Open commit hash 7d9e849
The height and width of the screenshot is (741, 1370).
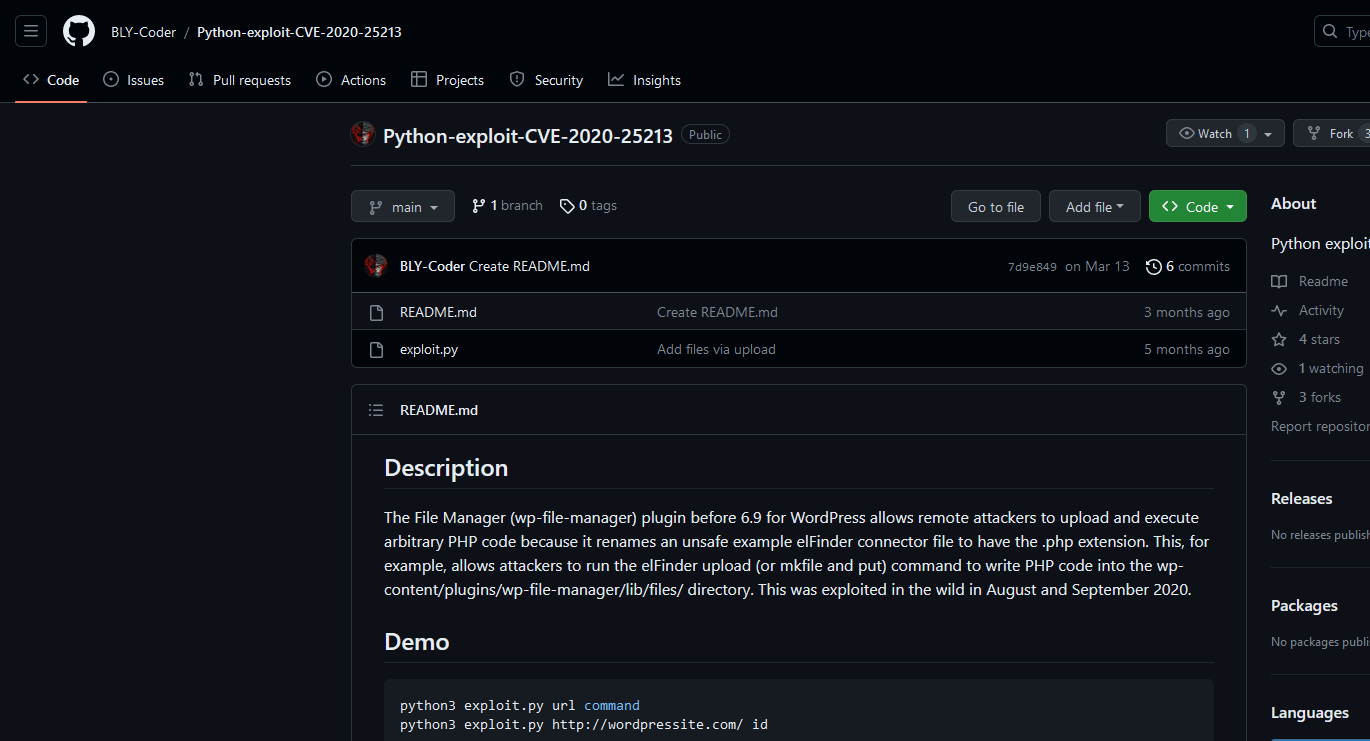(1032, 267)
